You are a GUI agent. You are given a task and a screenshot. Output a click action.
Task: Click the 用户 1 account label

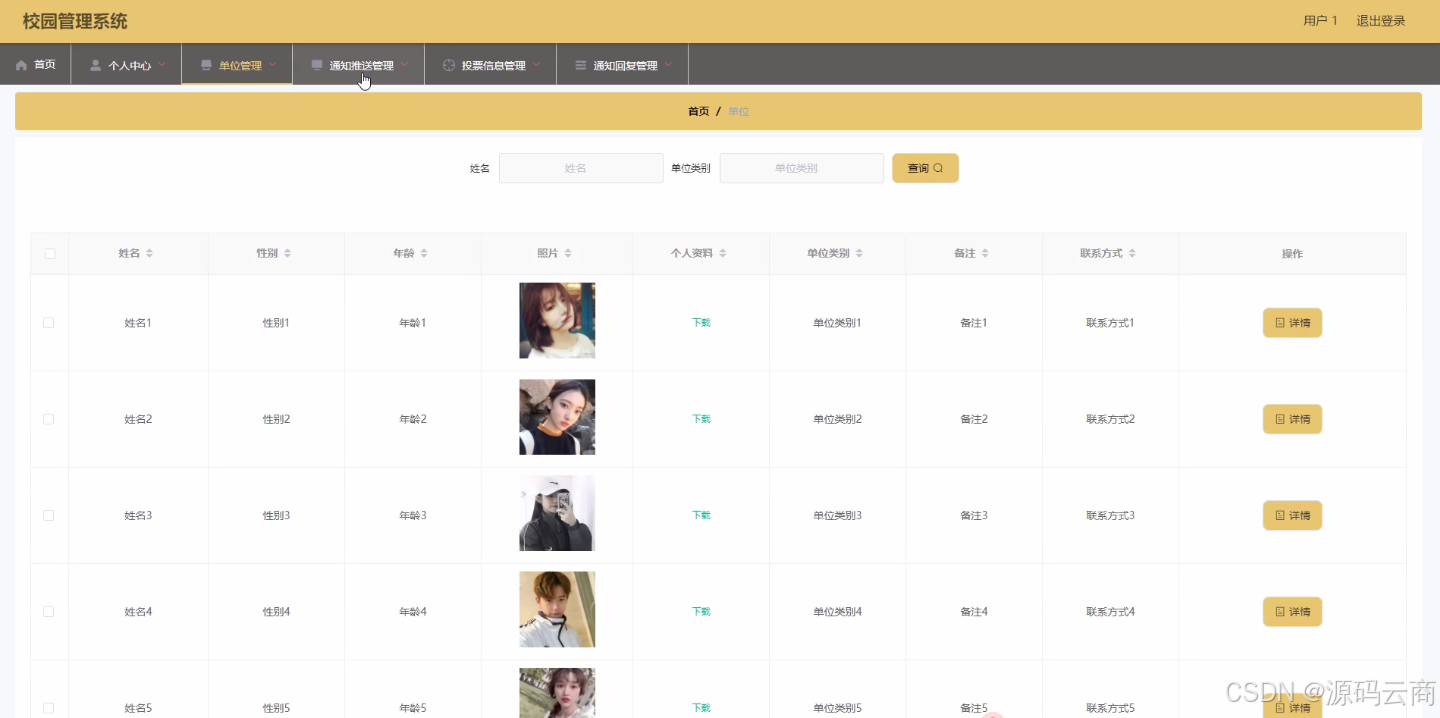tap(1320, 21)
